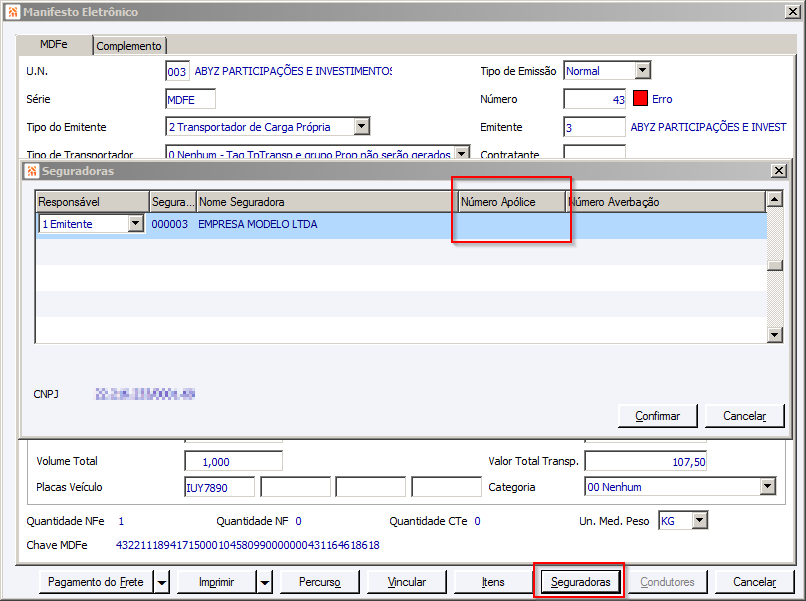The width and height of the screenshot is (806, 601).
Task: Click the second Placas Veículo field
Action: click(295, 487)
